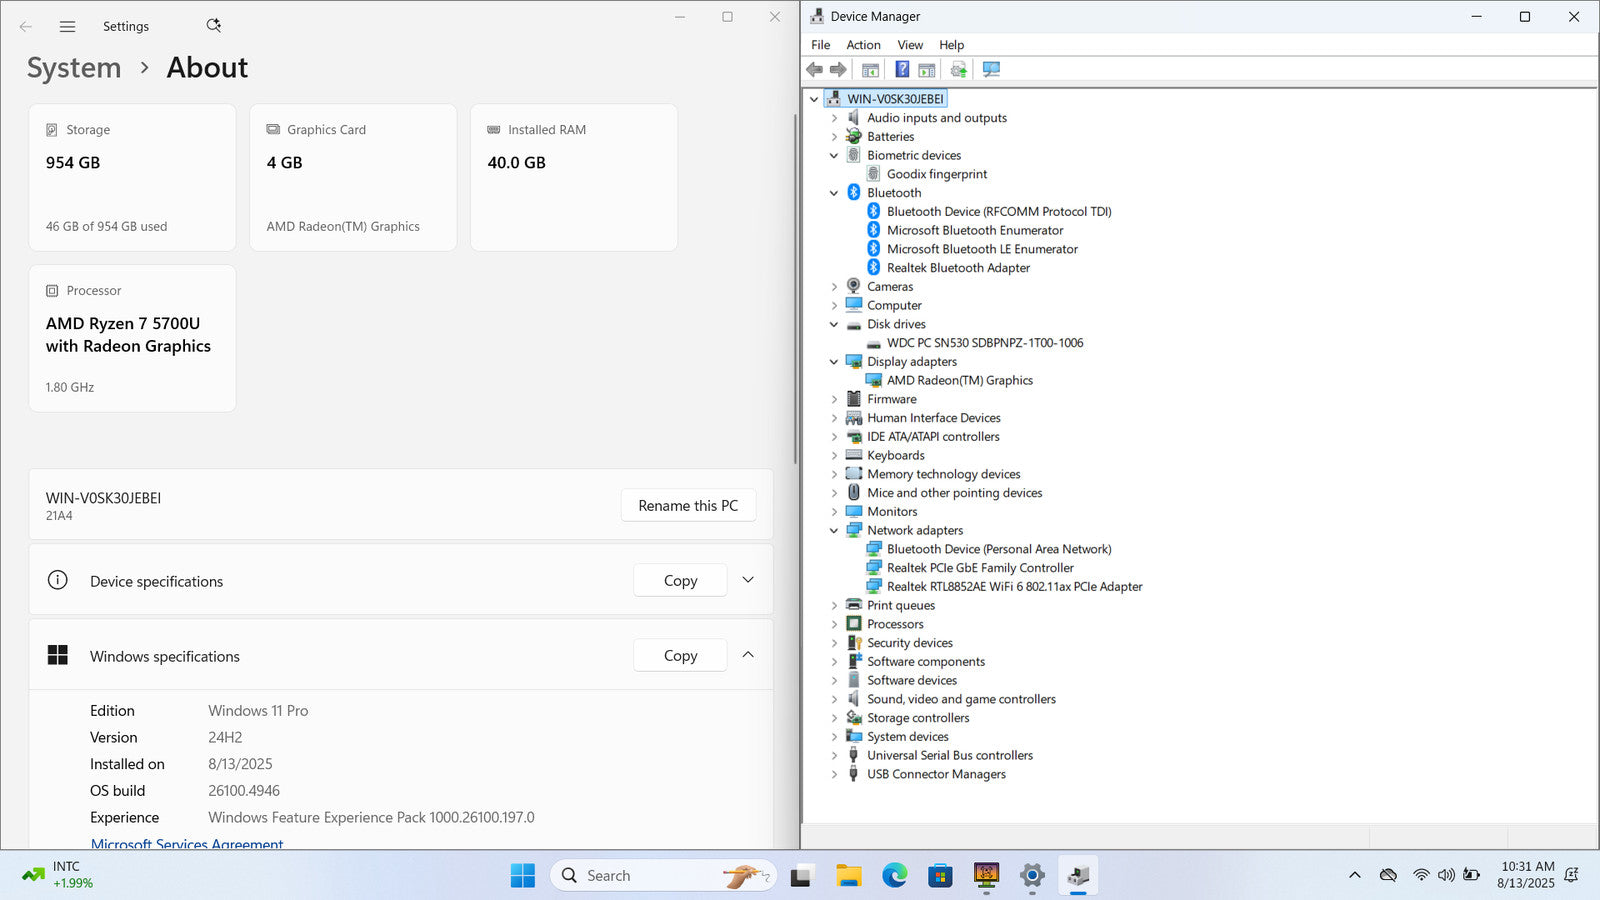Click the search icon in Settings header
Screen dimensions: 1600x900
click(x=213, y=26)
